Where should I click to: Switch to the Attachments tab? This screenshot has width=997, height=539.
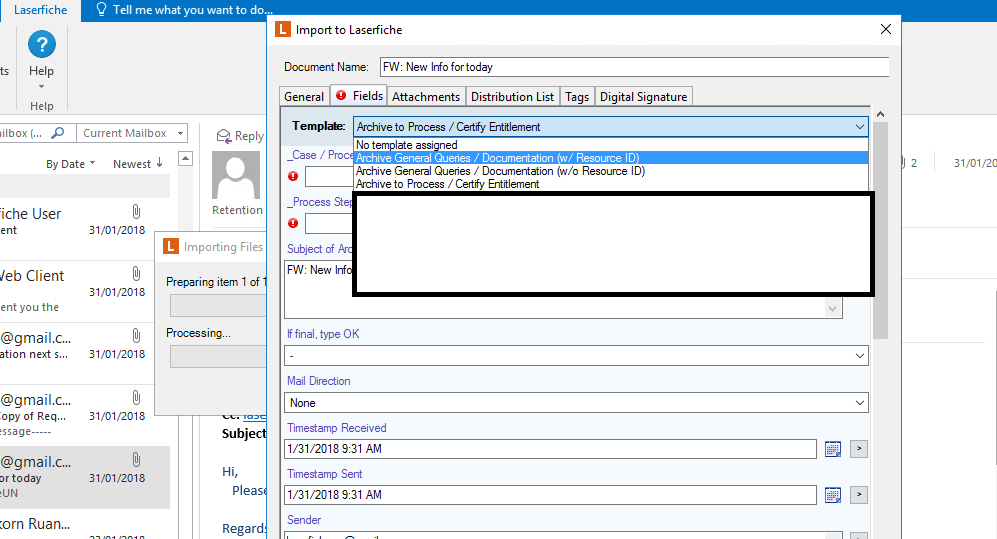pos(425,97)
